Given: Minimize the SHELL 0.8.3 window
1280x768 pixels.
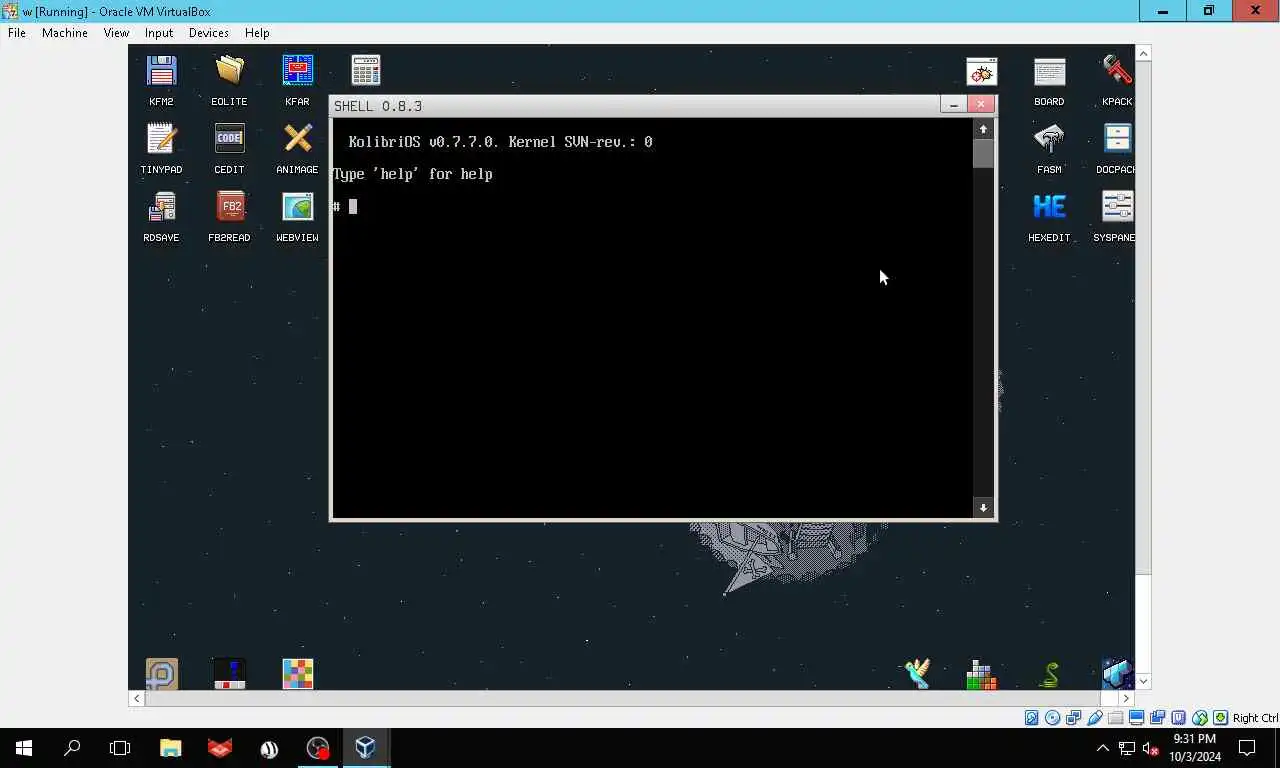Looking at the screenshot, I should pos(954,105).
